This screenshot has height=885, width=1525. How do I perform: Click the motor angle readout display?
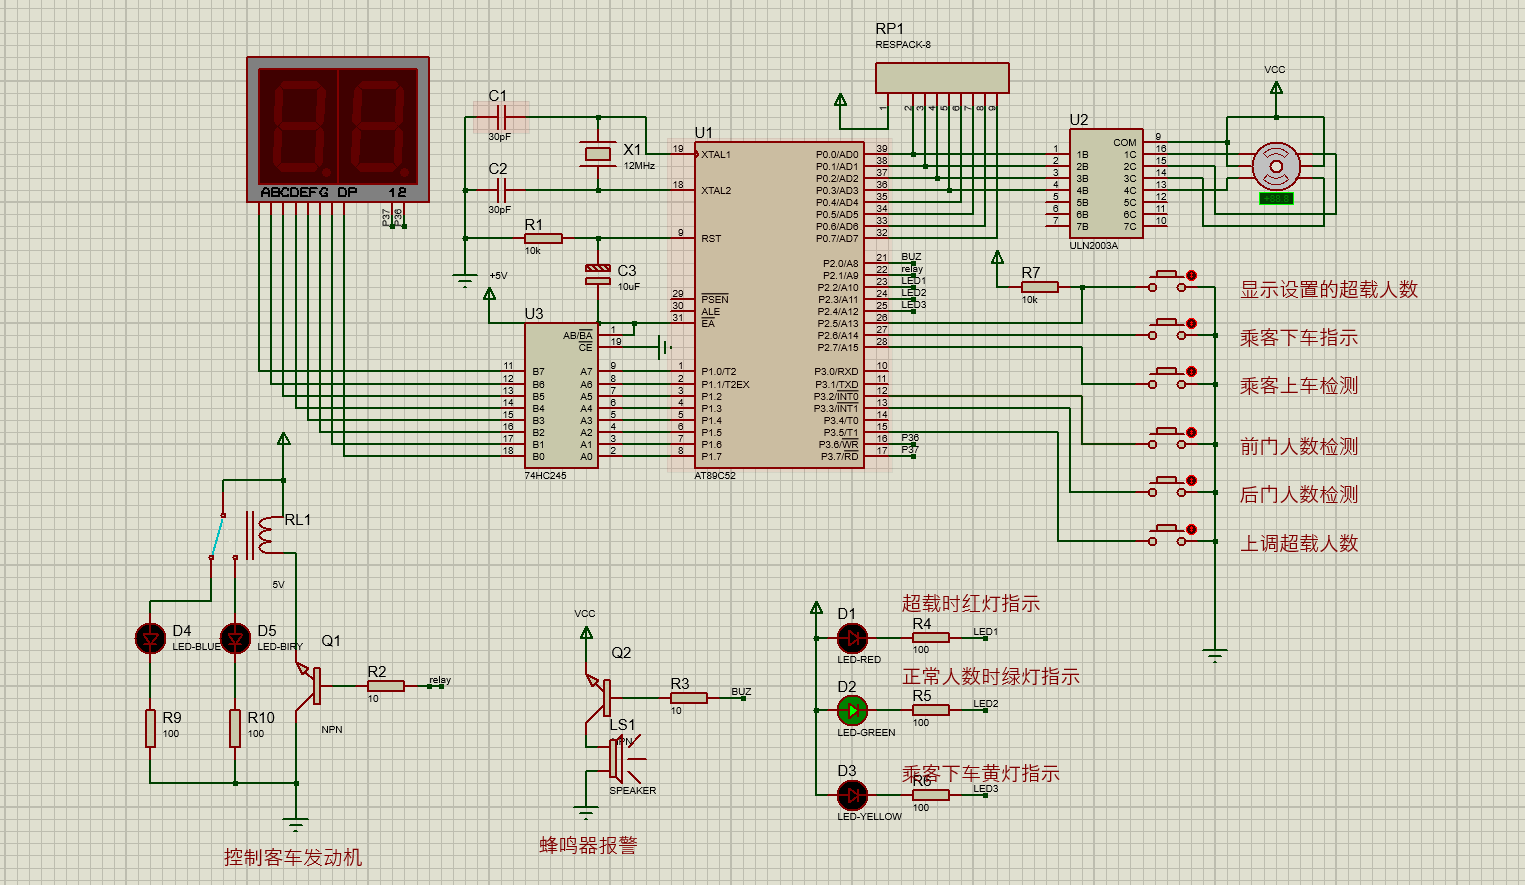point(1276,198)
